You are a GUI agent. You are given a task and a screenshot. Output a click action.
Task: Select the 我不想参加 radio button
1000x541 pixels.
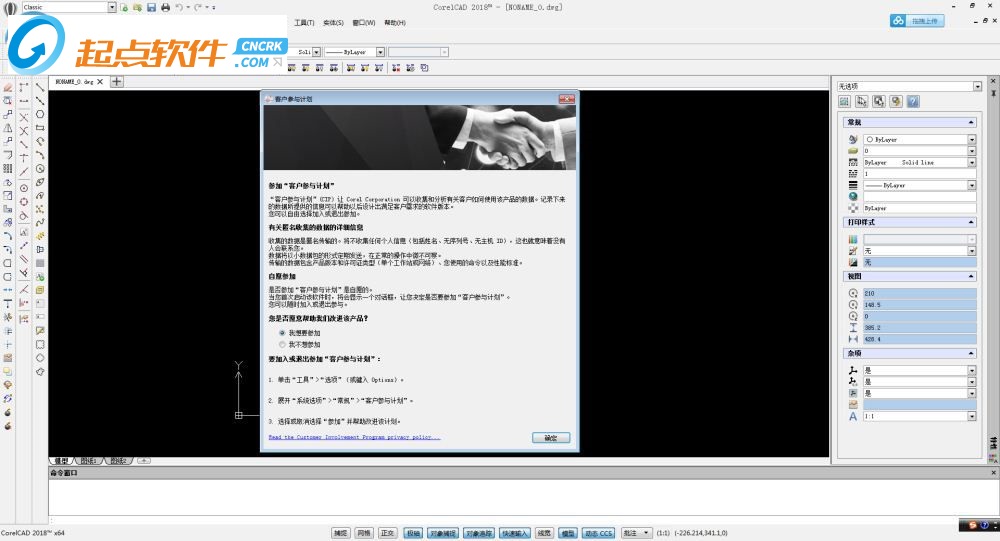click(x=282, y=345)
